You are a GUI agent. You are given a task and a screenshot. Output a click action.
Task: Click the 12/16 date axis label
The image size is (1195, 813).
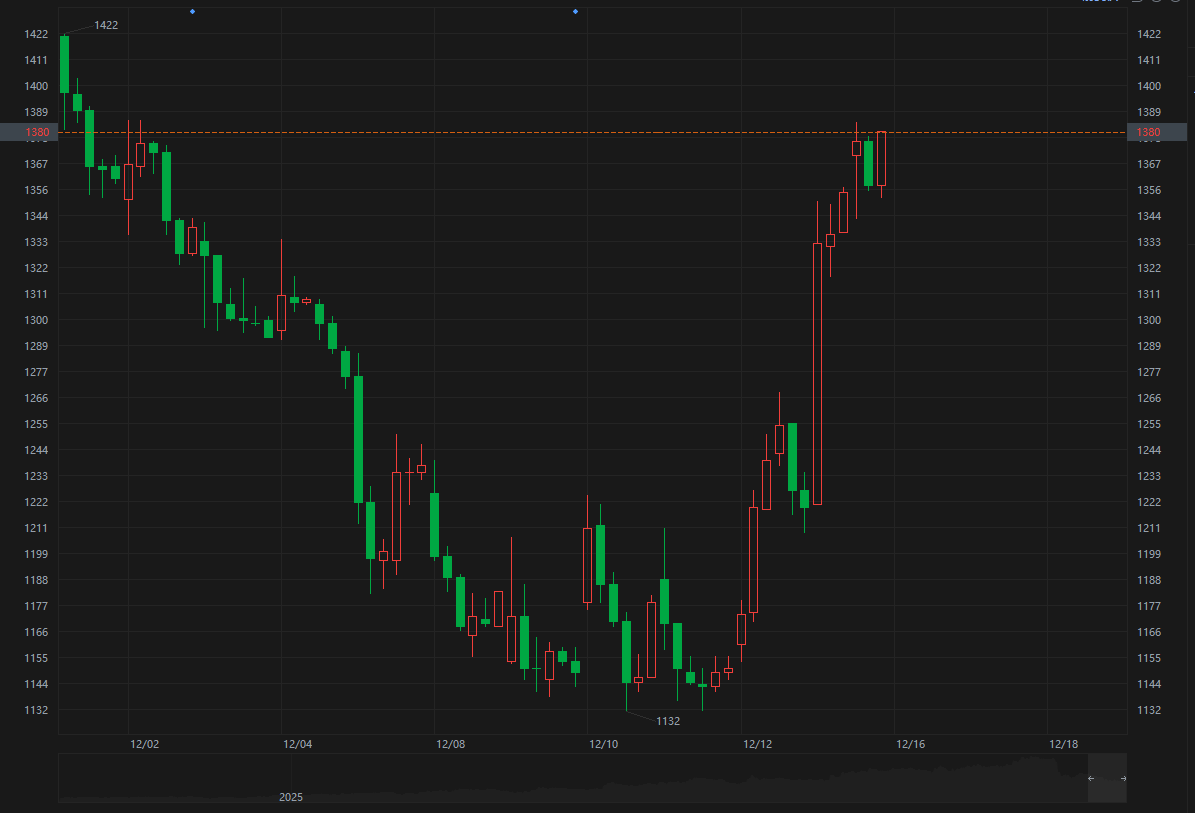coord(910,744)
